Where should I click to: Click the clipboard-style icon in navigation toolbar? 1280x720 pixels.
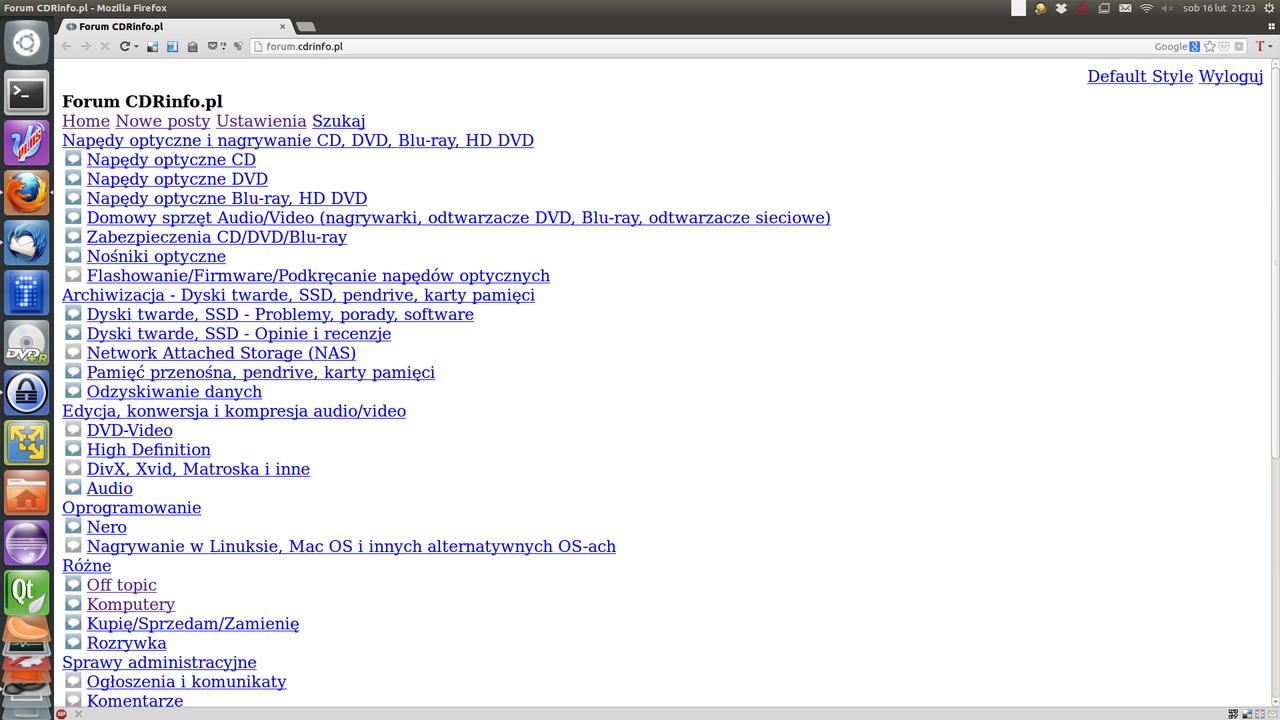point(192,46)
